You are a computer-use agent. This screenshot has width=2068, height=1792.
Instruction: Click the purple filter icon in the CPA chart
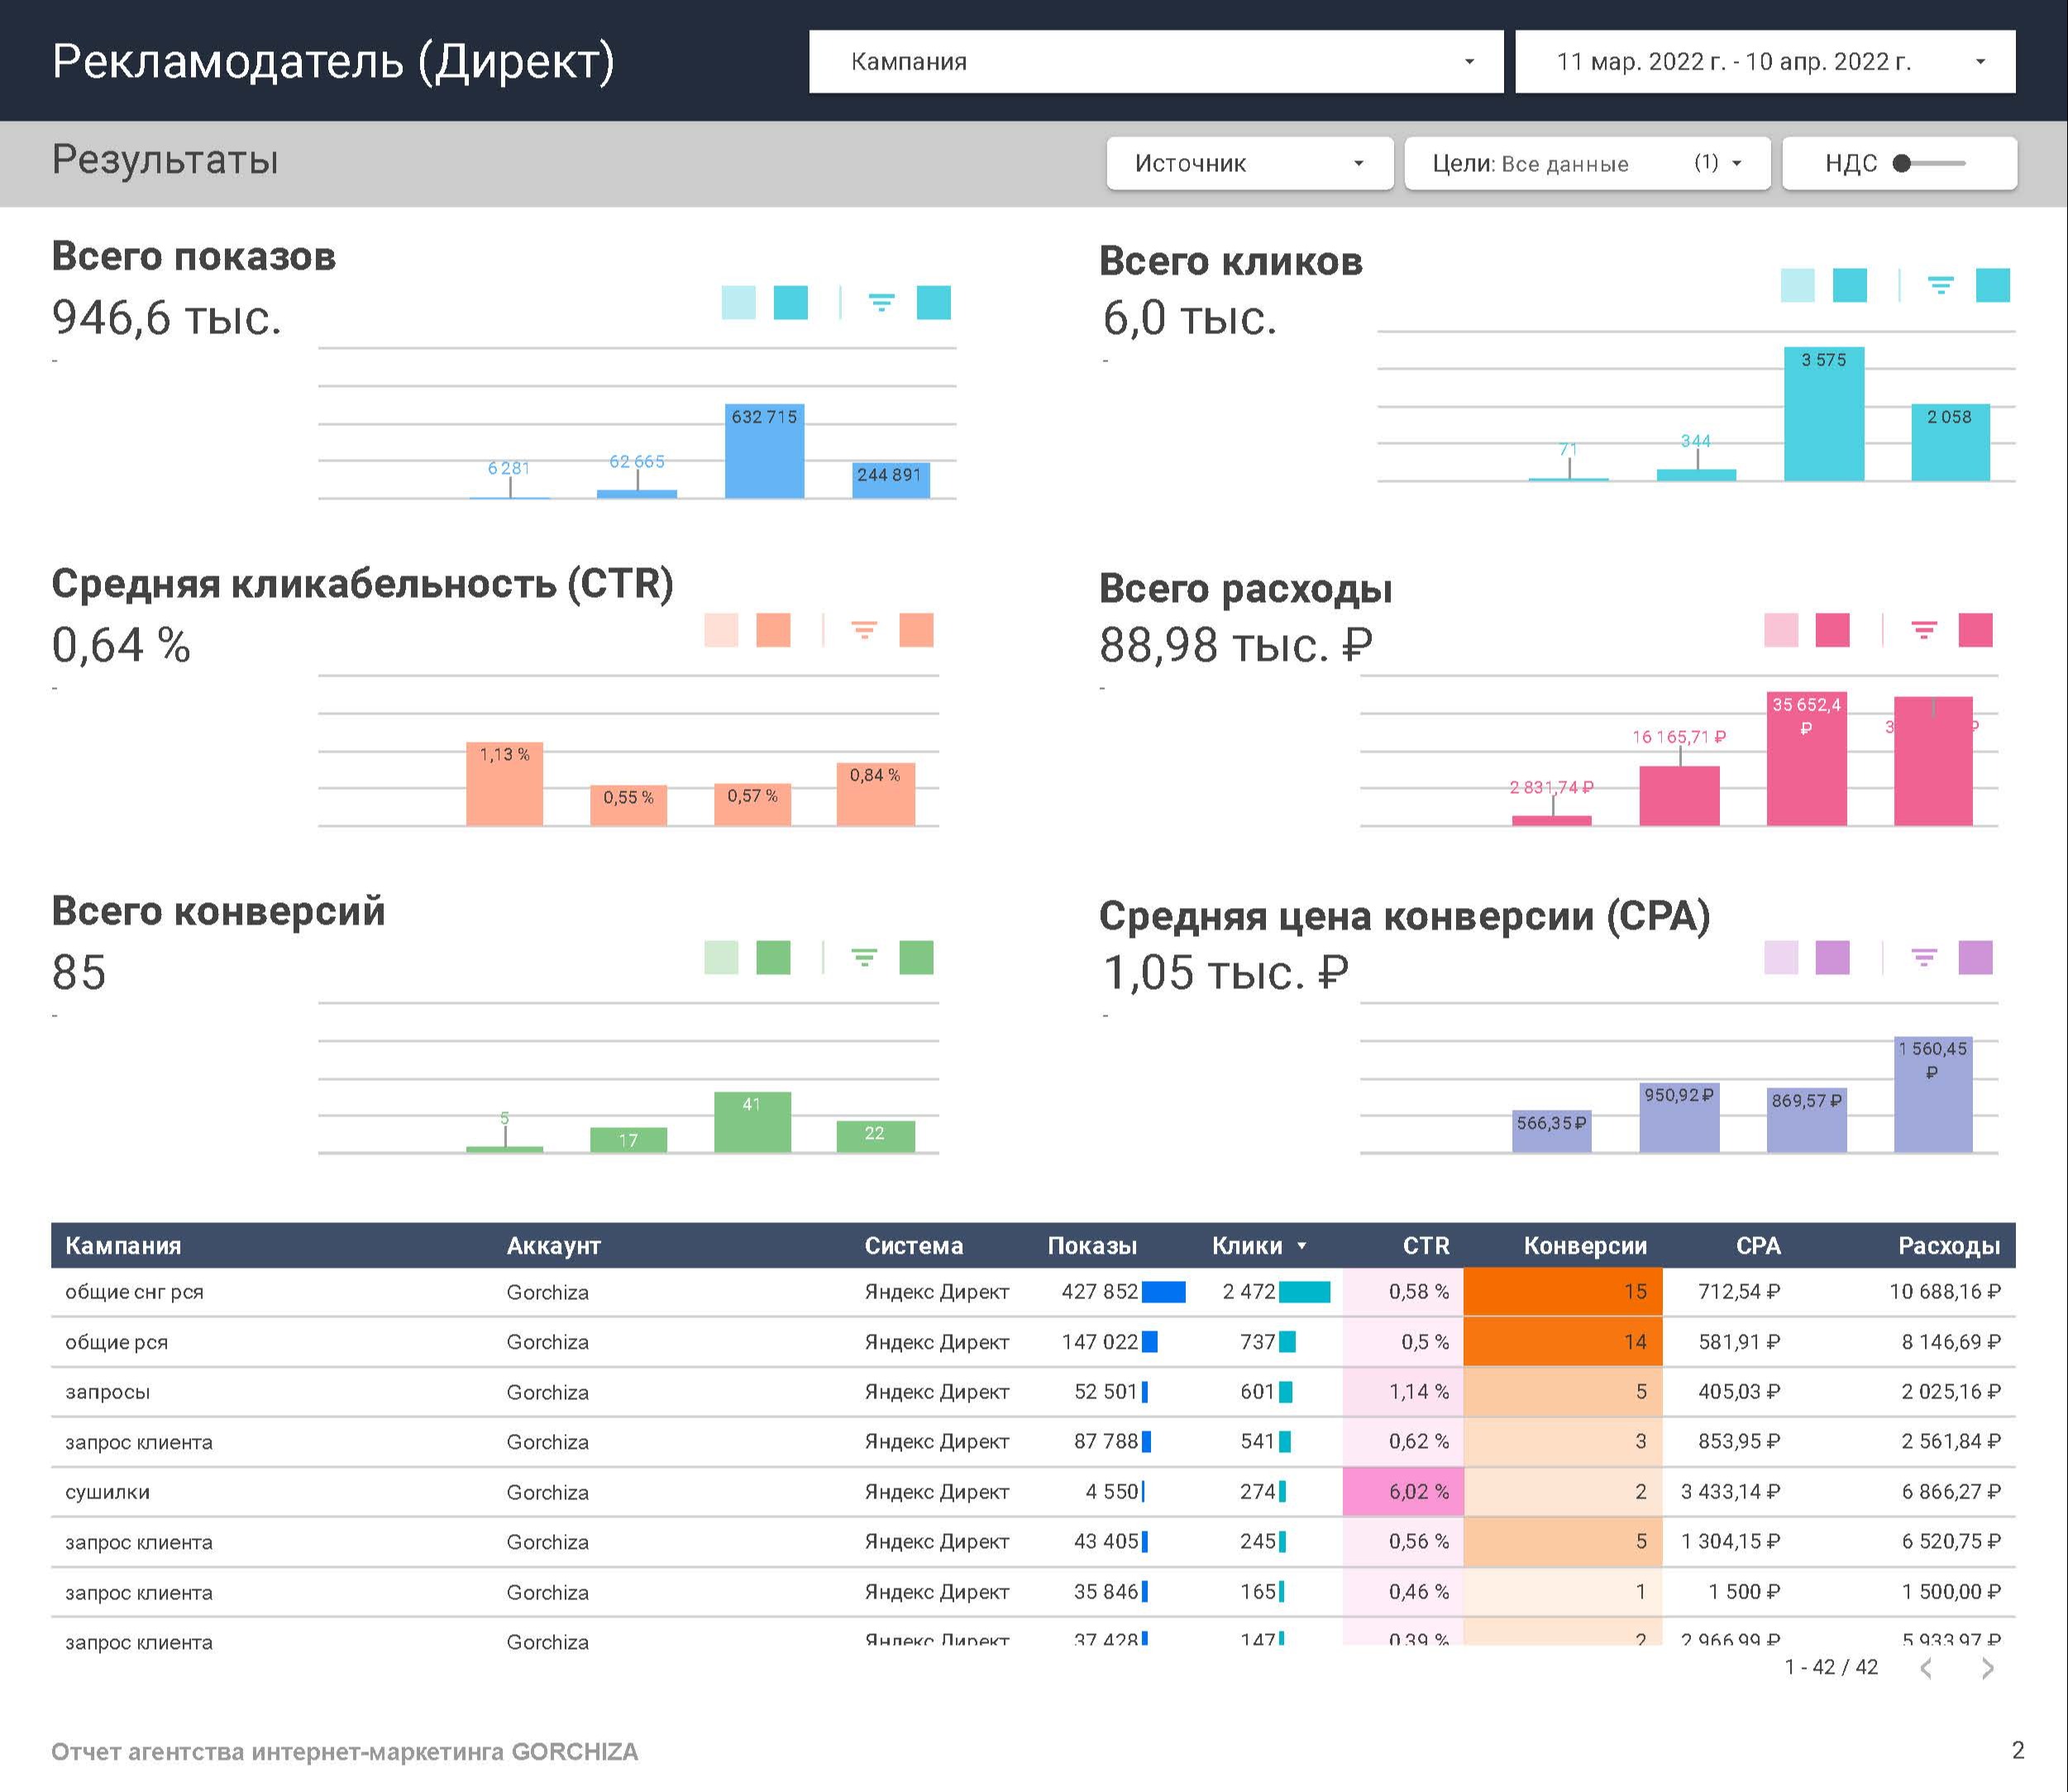(x=1924, y=958)
